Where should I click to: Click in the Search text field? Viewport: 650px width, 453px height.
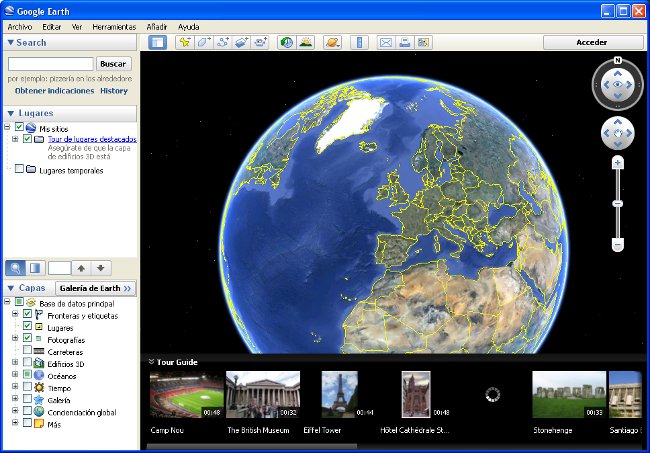click(51, 64)
